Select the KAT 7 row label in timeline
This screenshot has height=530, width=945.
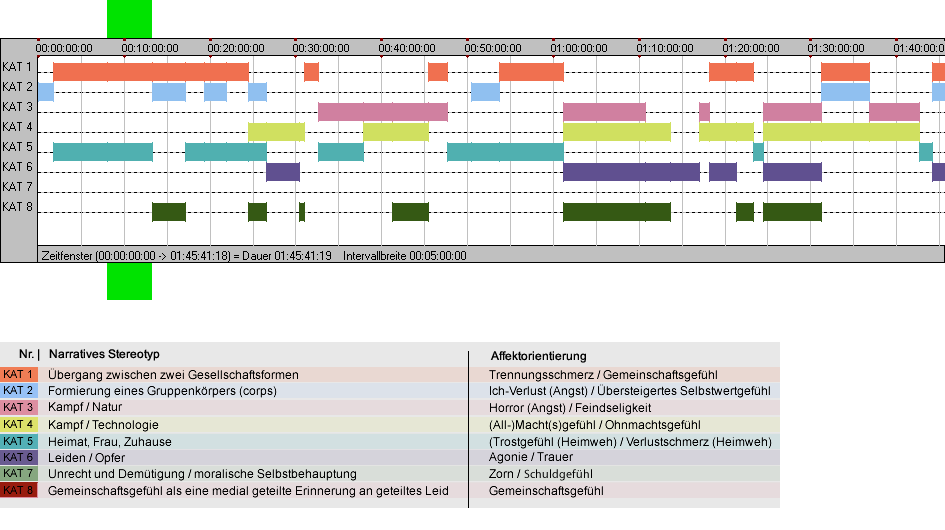[x=17, y=187]
